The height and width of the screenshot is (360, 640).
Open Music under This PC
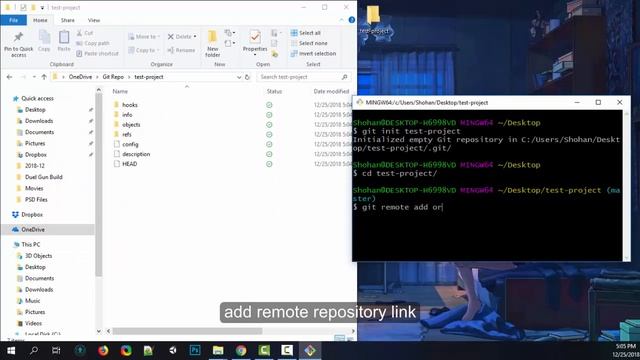[33, 301]
